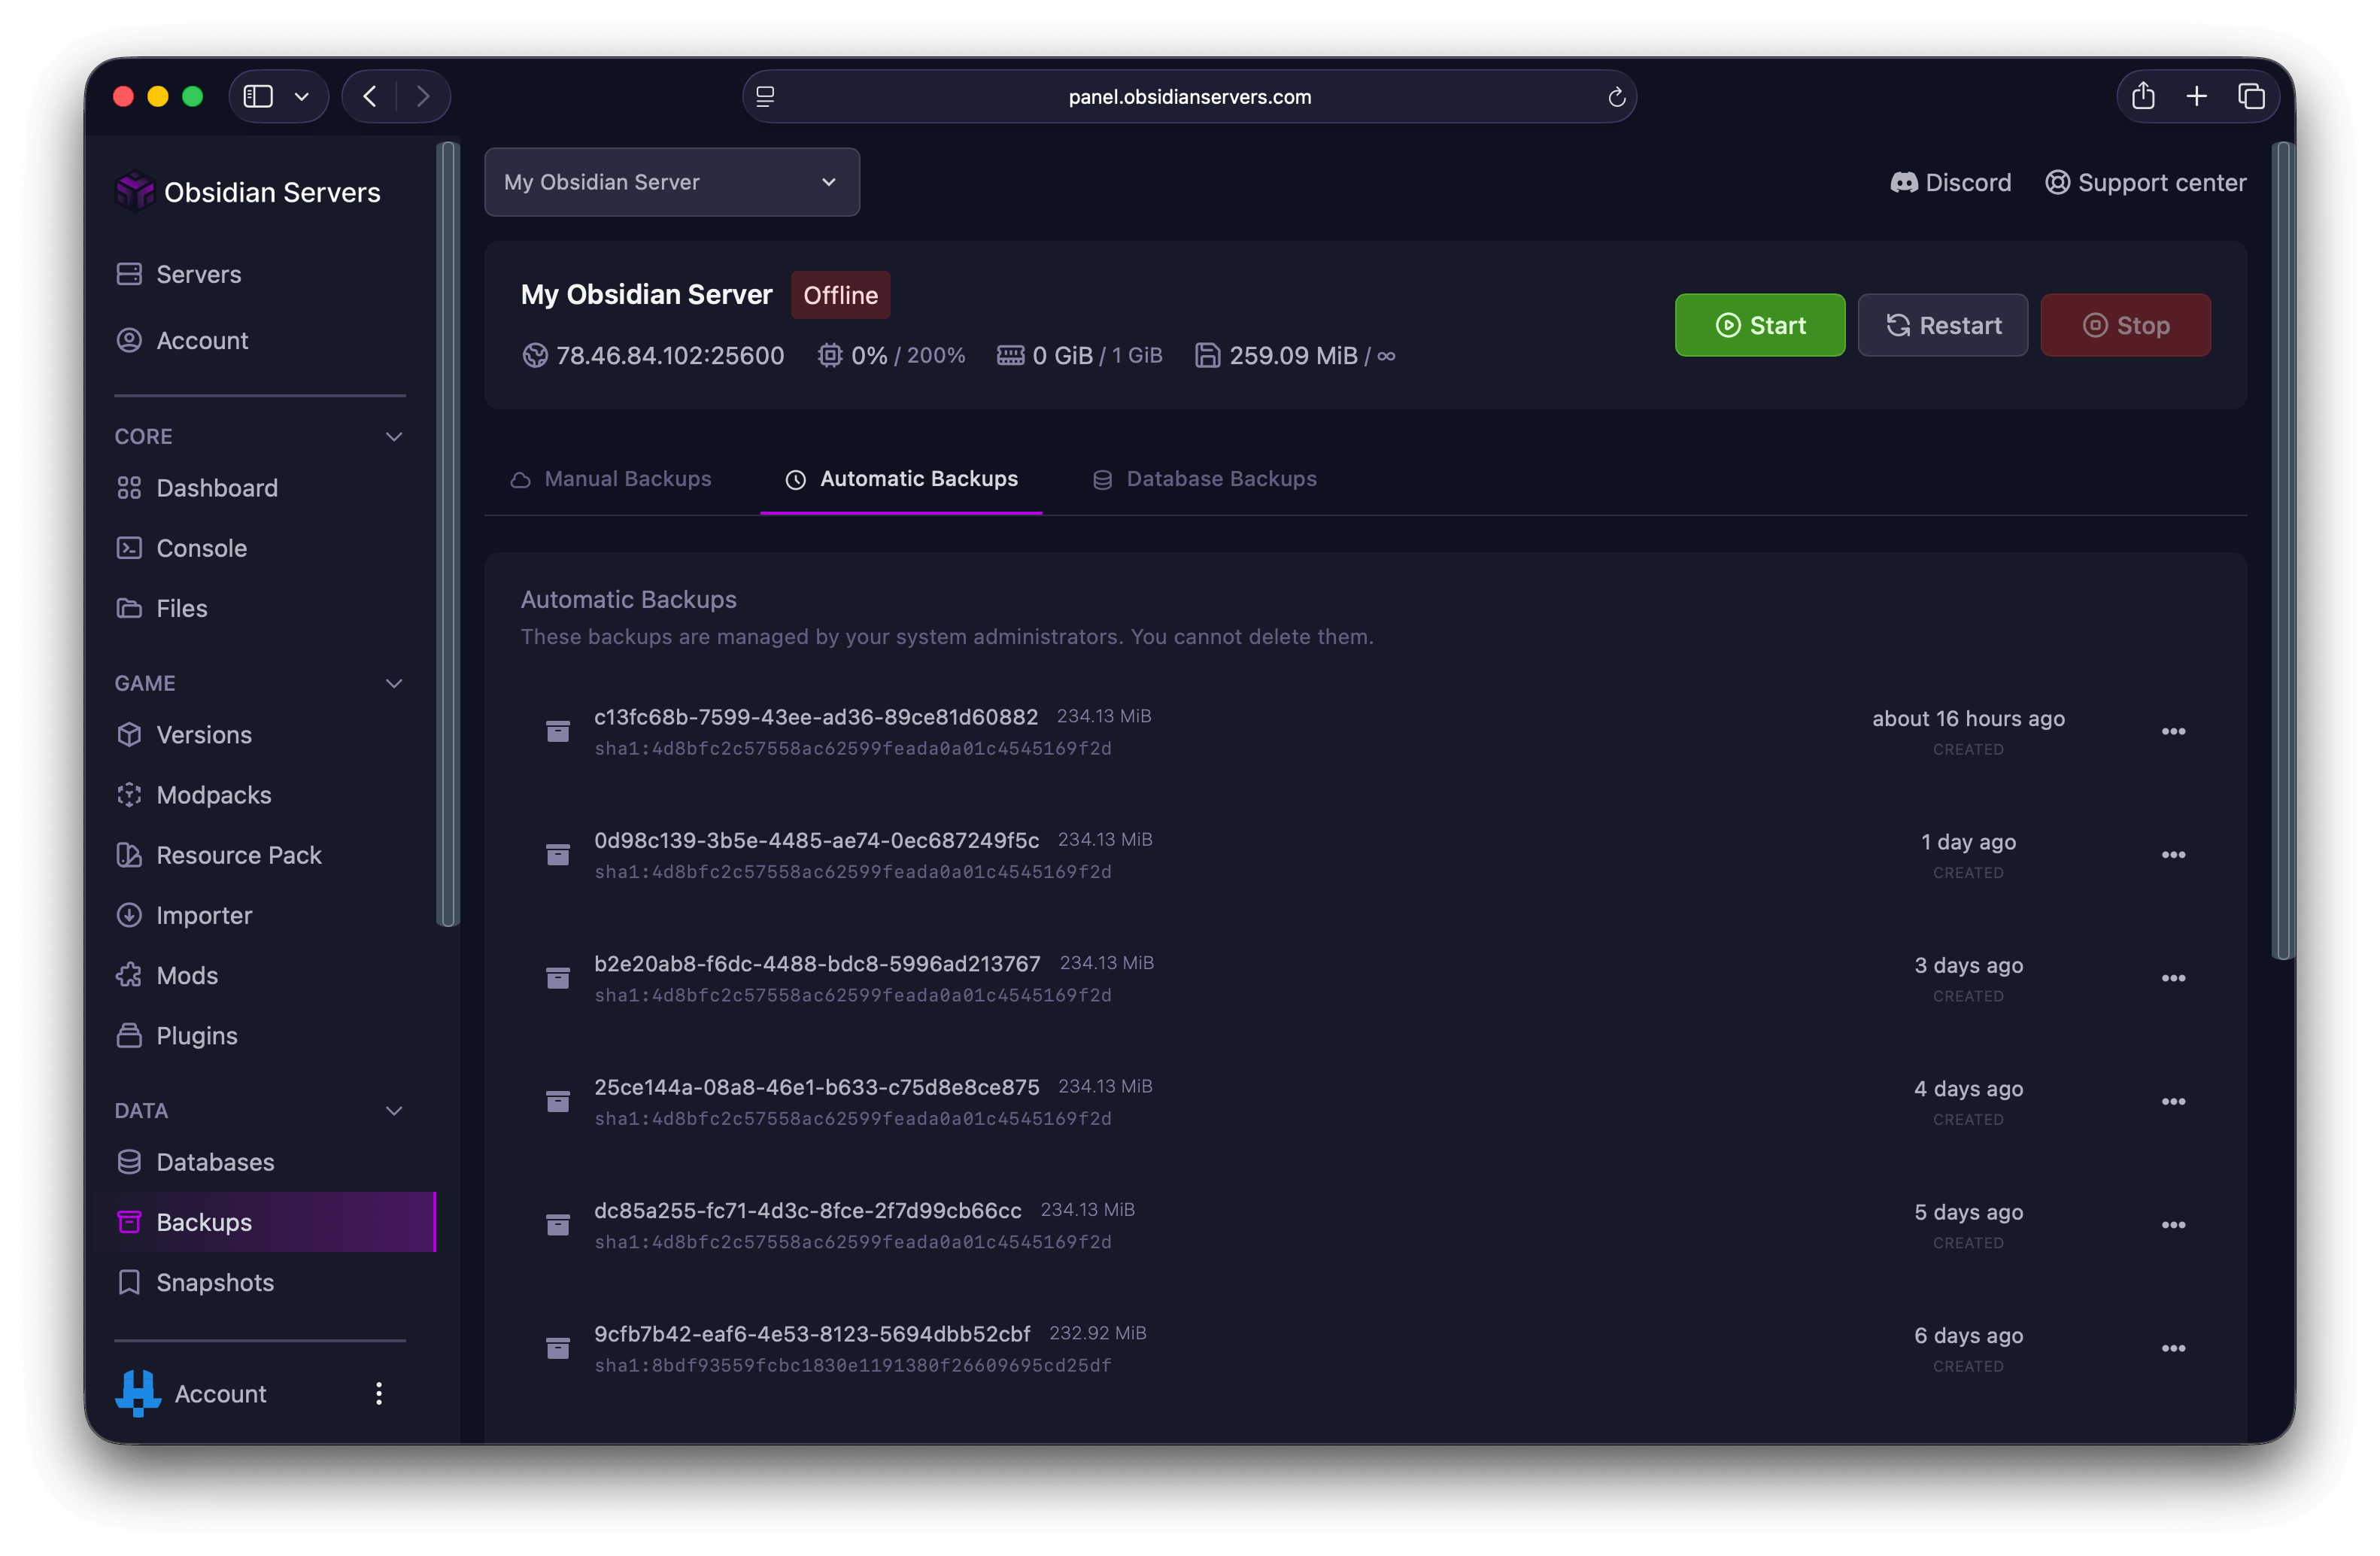Open the Console page in sidebar
This screenshot has width=2380, height=1556.
point(201,548)
